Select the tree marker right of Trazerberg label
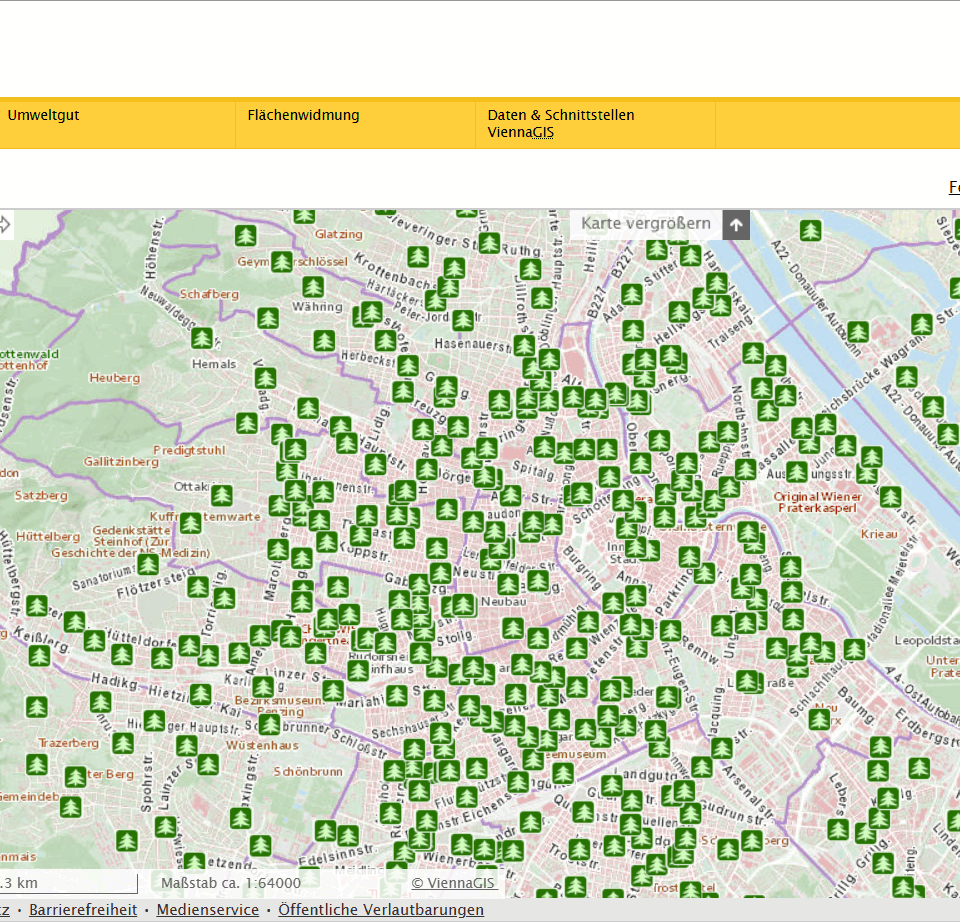960x922 pixels. (x=123, y=743)
